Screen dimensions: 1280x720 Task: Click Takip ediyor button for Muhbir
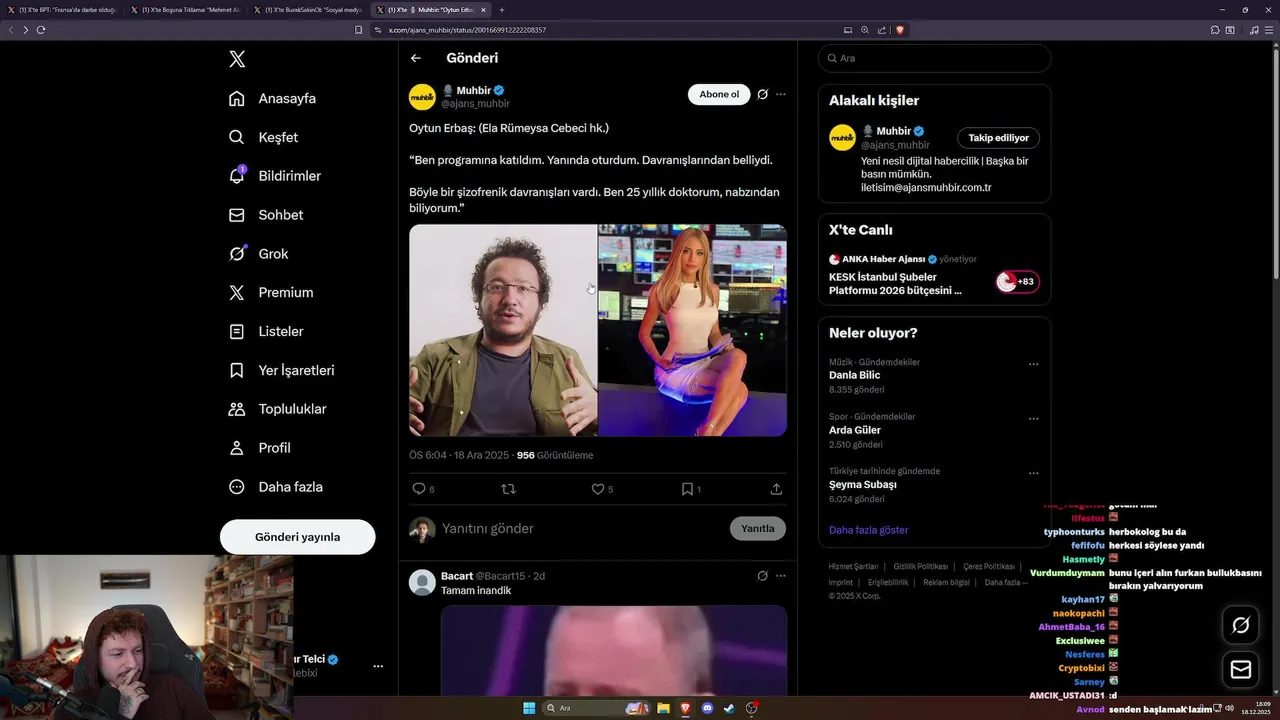[x=998, y=138]
